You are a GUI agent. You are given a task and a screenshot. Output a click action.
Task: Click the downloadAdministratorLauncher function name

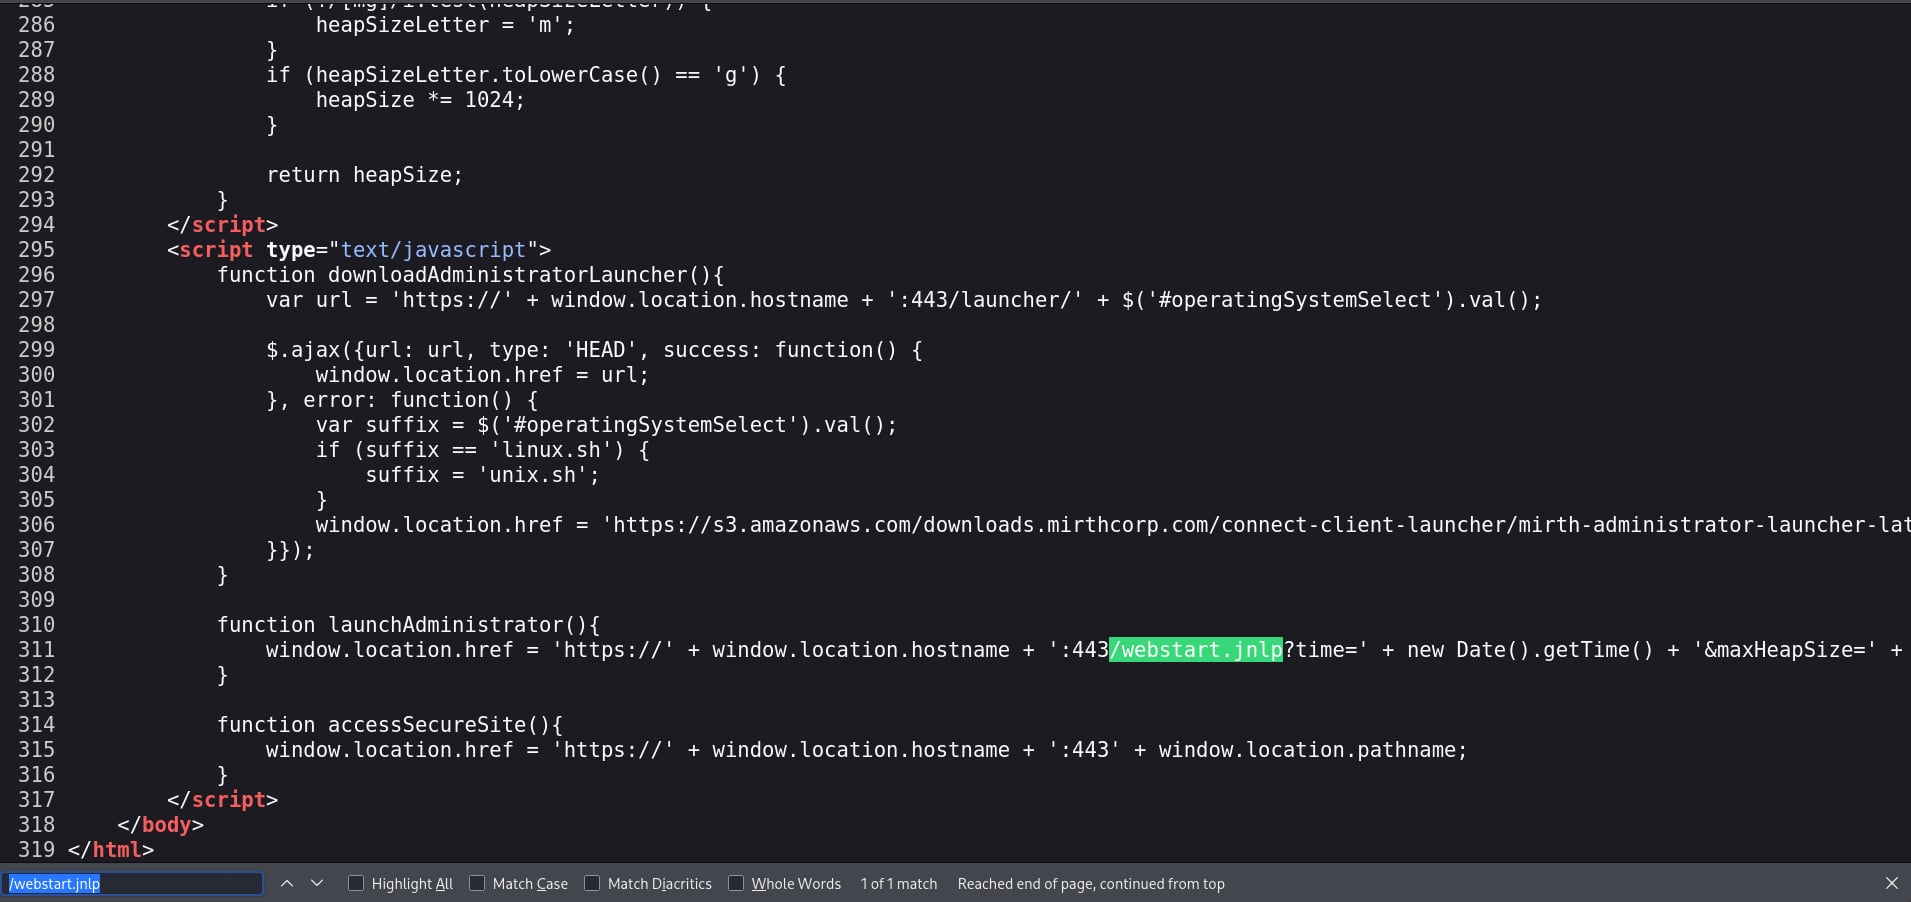(507, 275)
